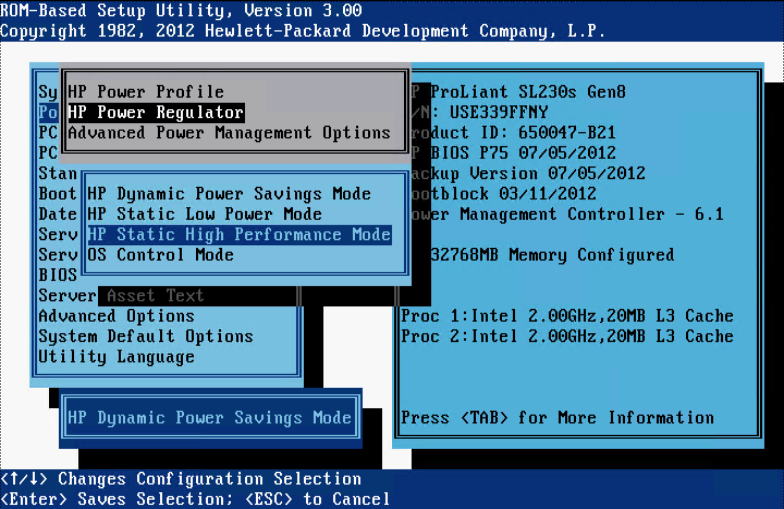Viewport: 784px width, 509px height.
Task: Open Utility Language menu item
Action: click(116, 357)
